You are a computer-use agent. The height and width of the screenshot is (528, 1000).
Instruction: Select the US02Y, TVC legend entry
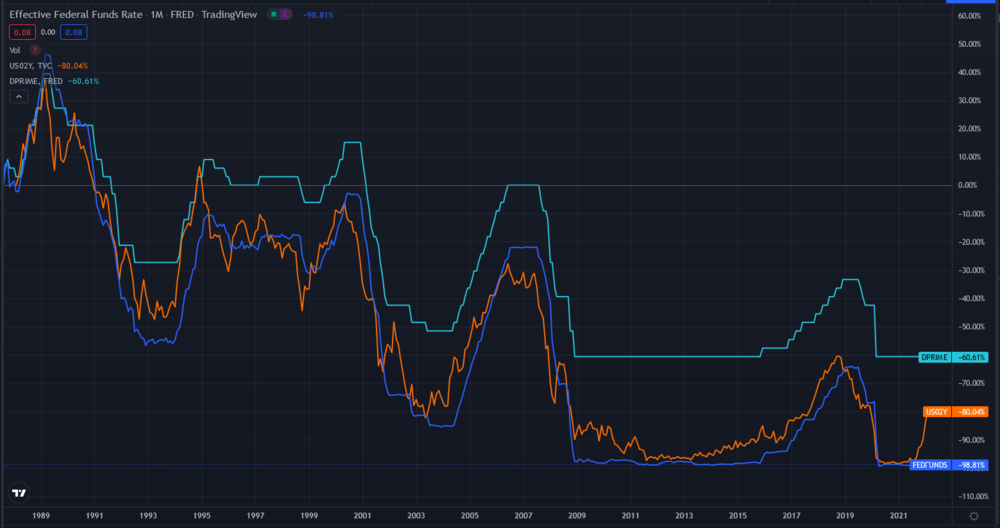(x=30, y=65)
